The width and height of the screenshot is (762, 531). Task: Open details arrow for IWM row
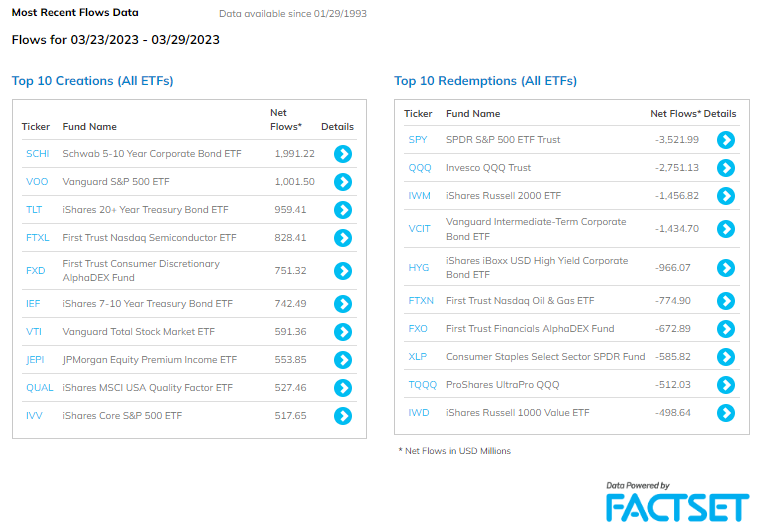point(726,196)
